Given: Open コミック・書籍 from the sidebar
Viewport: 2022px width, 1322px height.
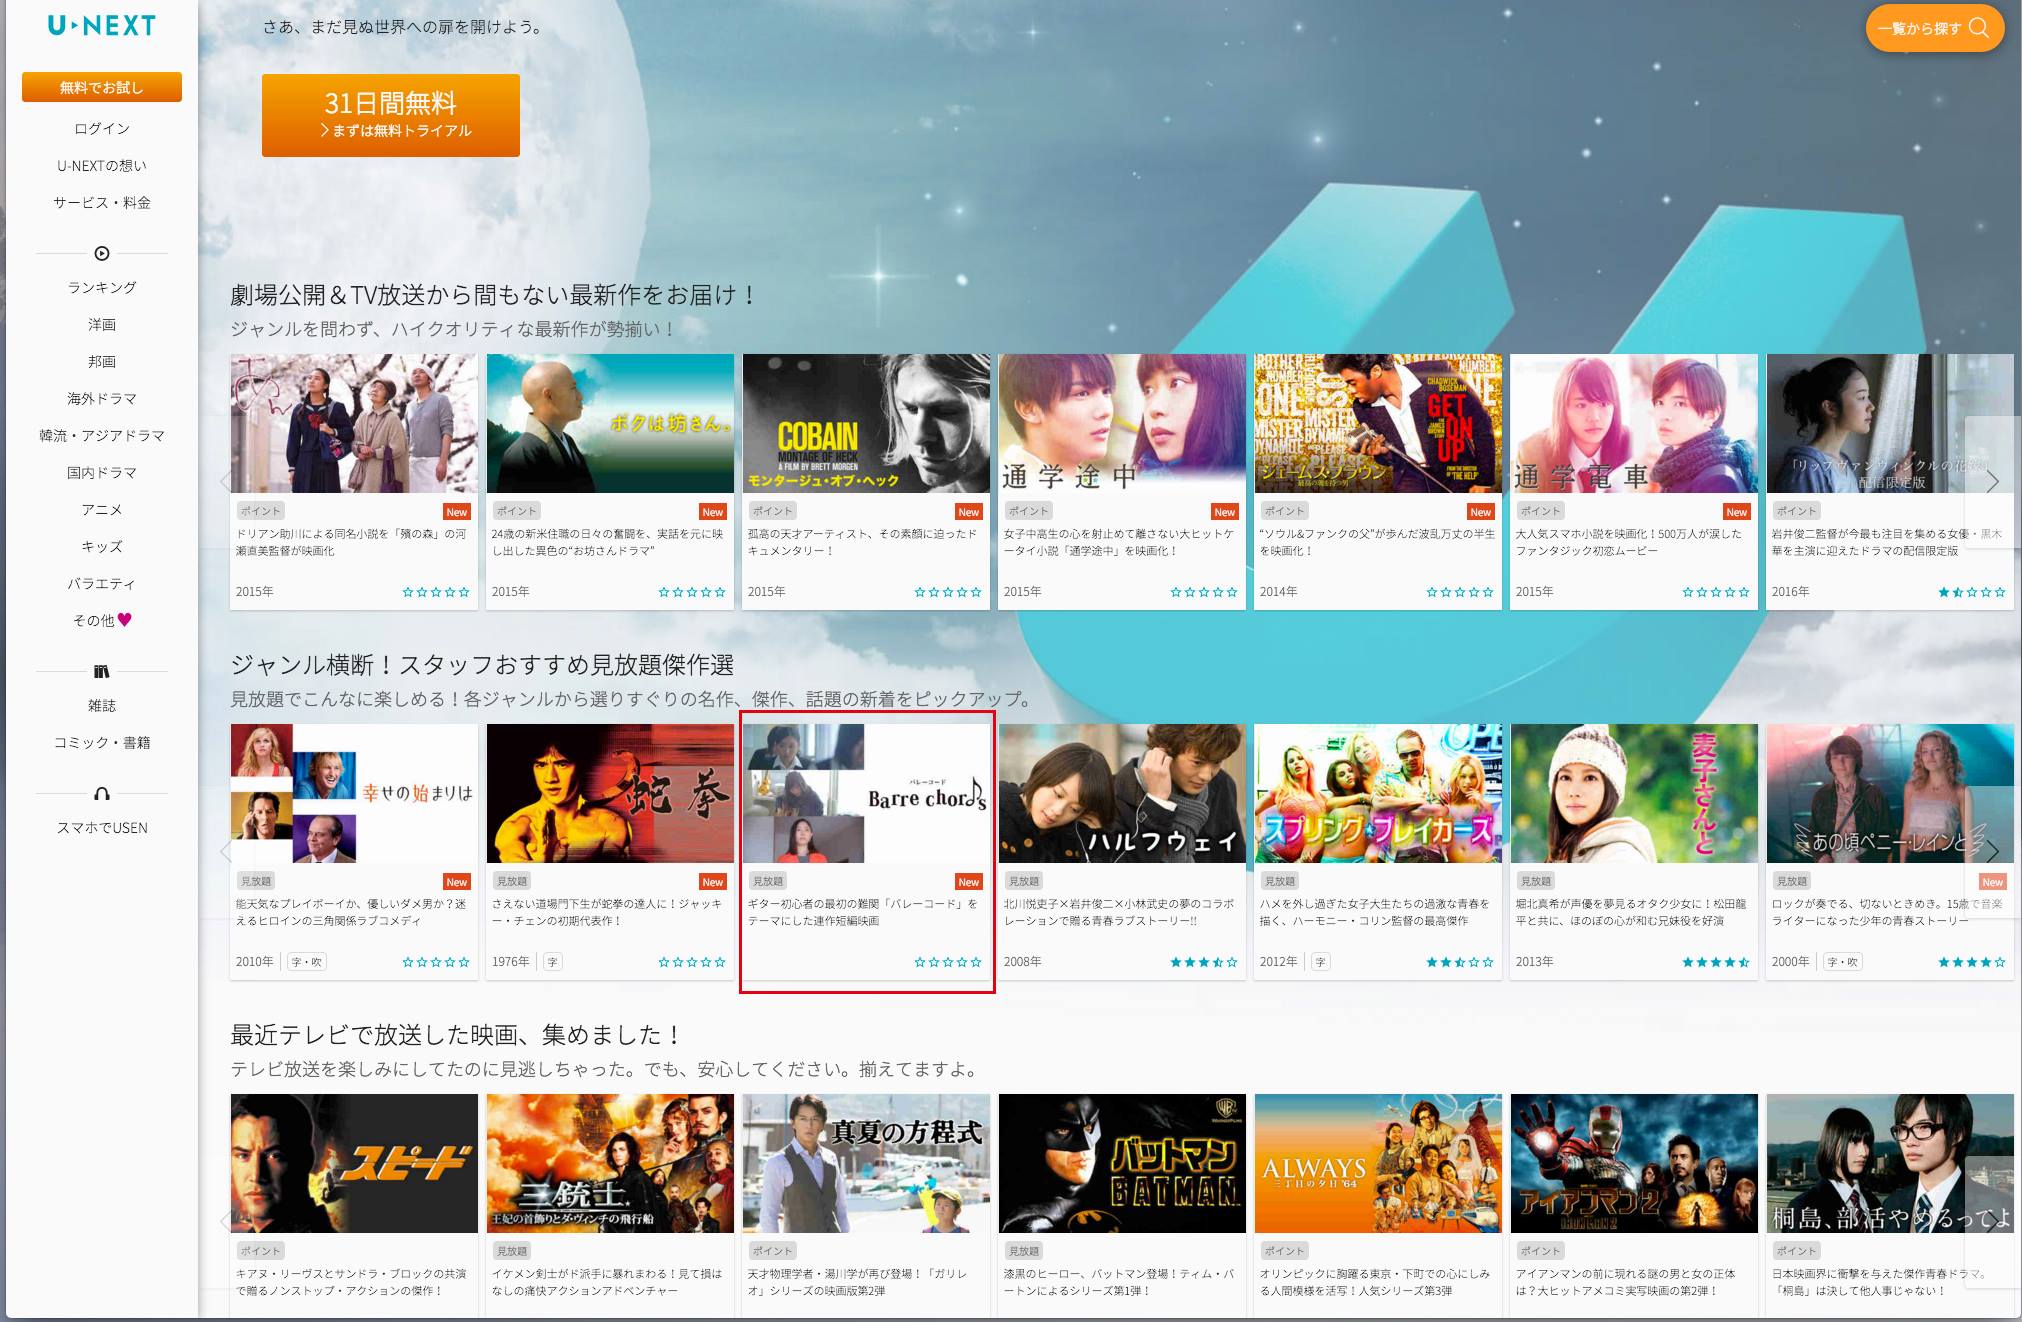Looking at the screenshot, I should tap(102, 743).
